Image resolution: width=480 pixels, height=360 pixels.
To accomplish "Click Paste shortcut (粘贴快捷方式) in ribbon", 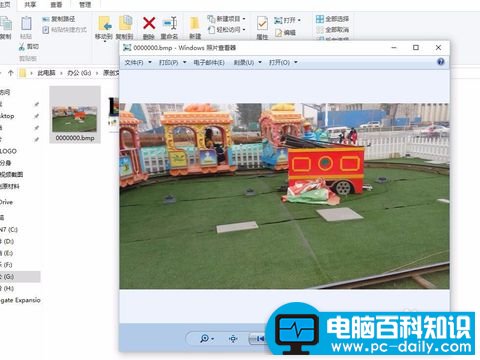I will pyautogui.click(x=64, y=30).
